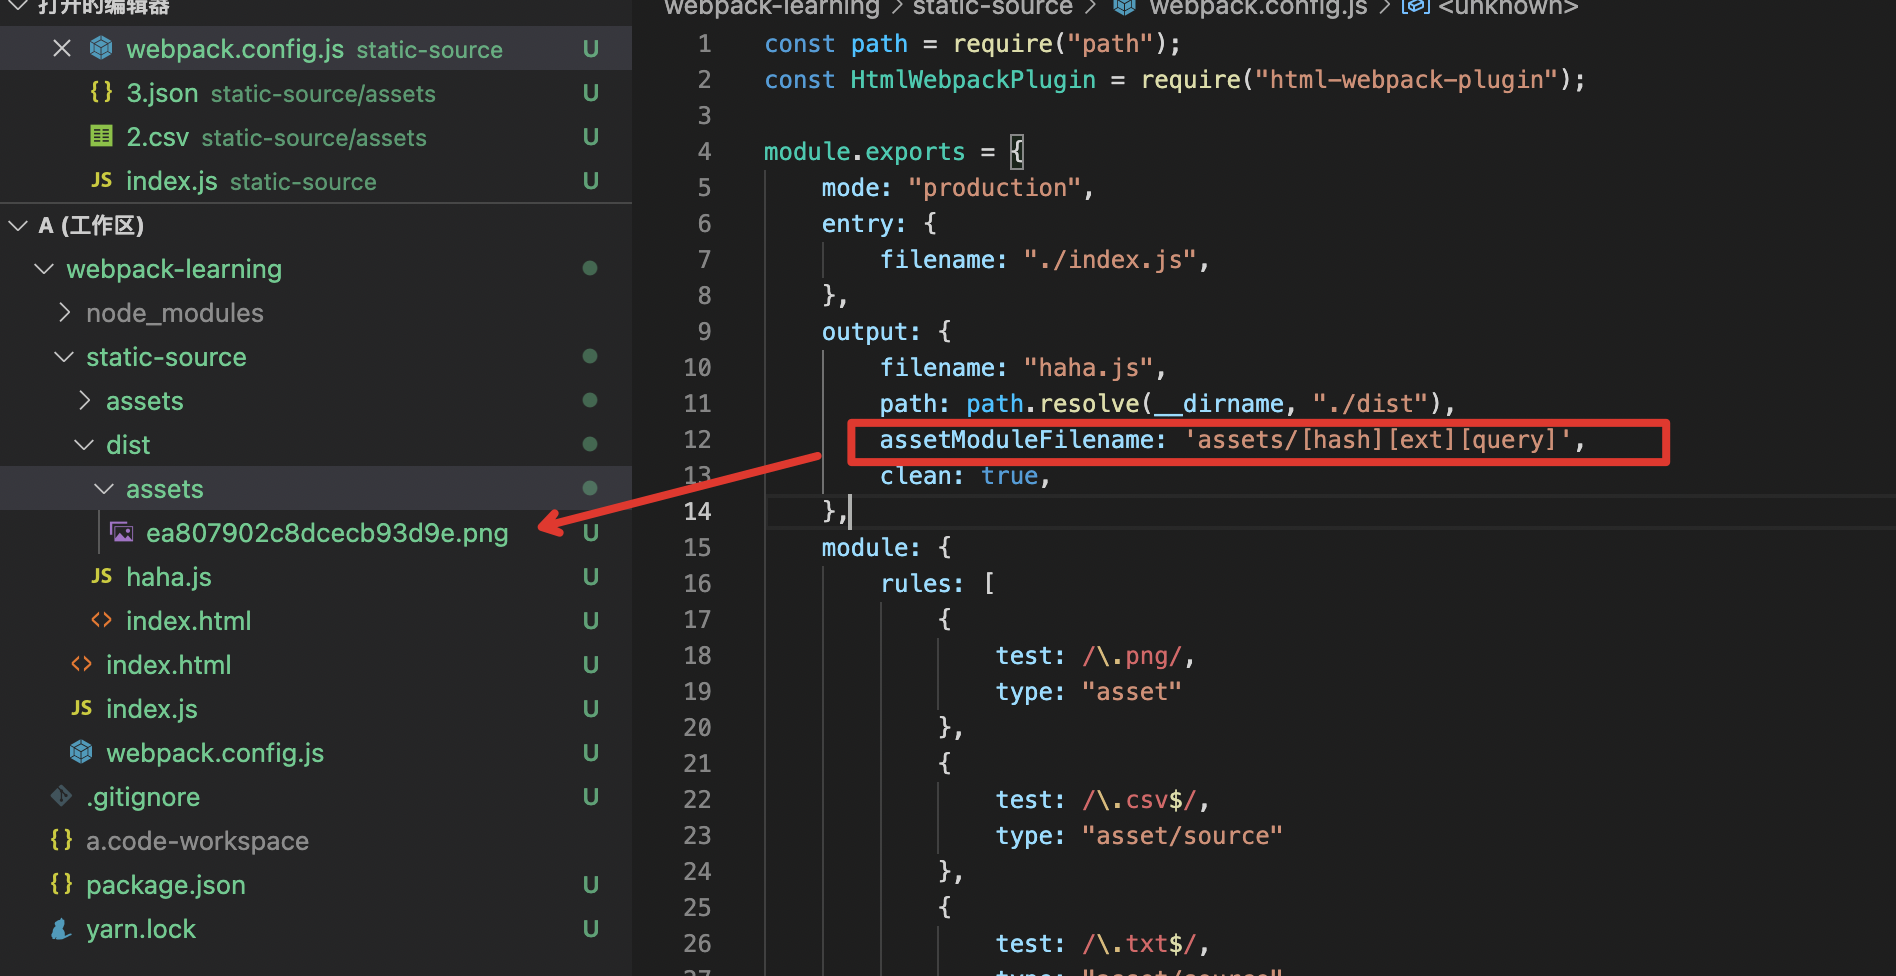Viewport: 1896px width, 976px height.
Task: Click the webpack-learning breadcrumb segment
Action: 772,7
